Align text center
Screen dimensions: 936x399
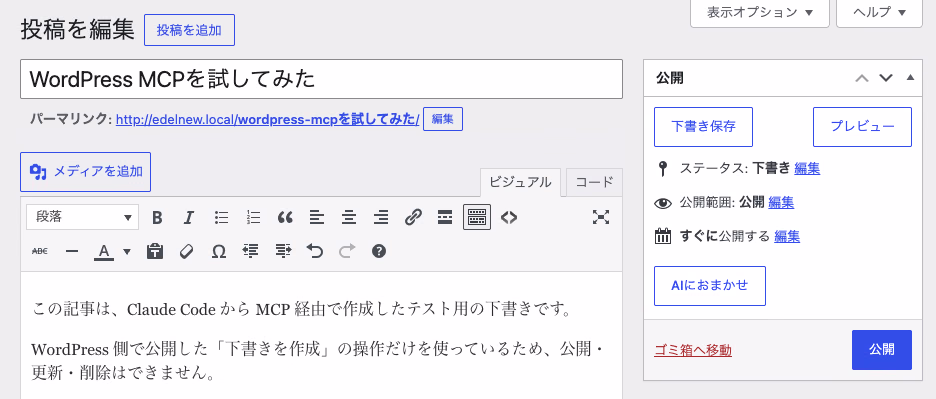pos(349,217)
